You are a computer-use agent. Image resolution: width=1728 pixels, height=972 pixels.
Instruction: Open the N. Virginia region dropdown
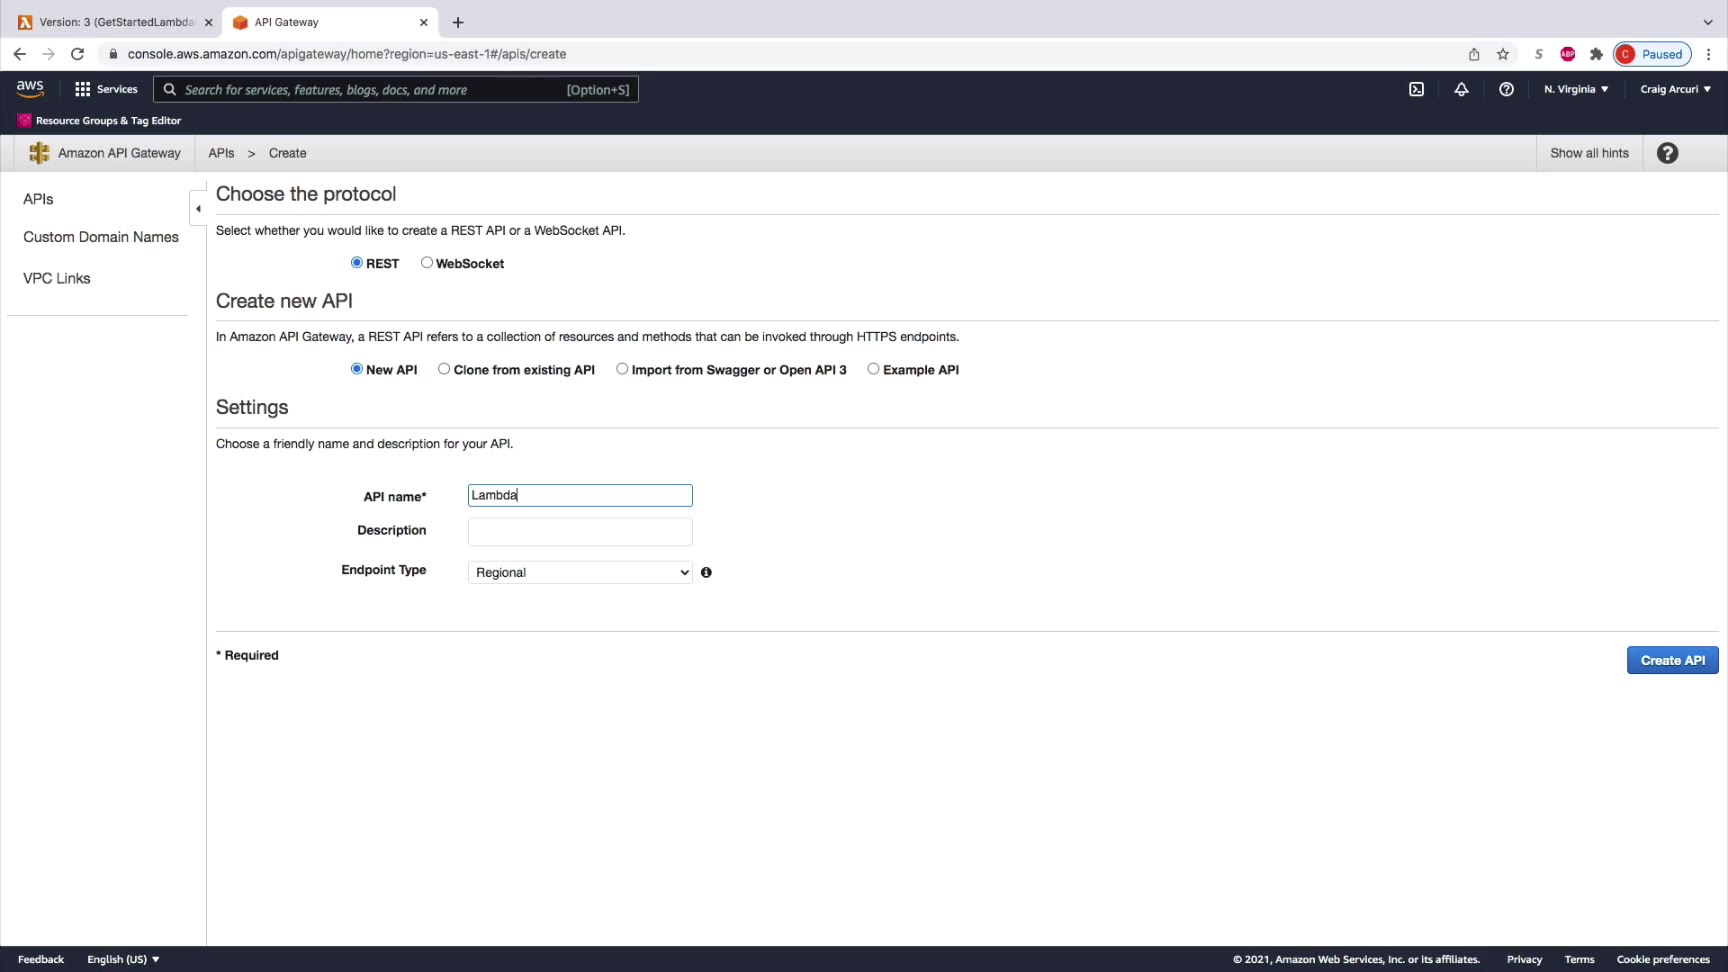point(1576,89)
